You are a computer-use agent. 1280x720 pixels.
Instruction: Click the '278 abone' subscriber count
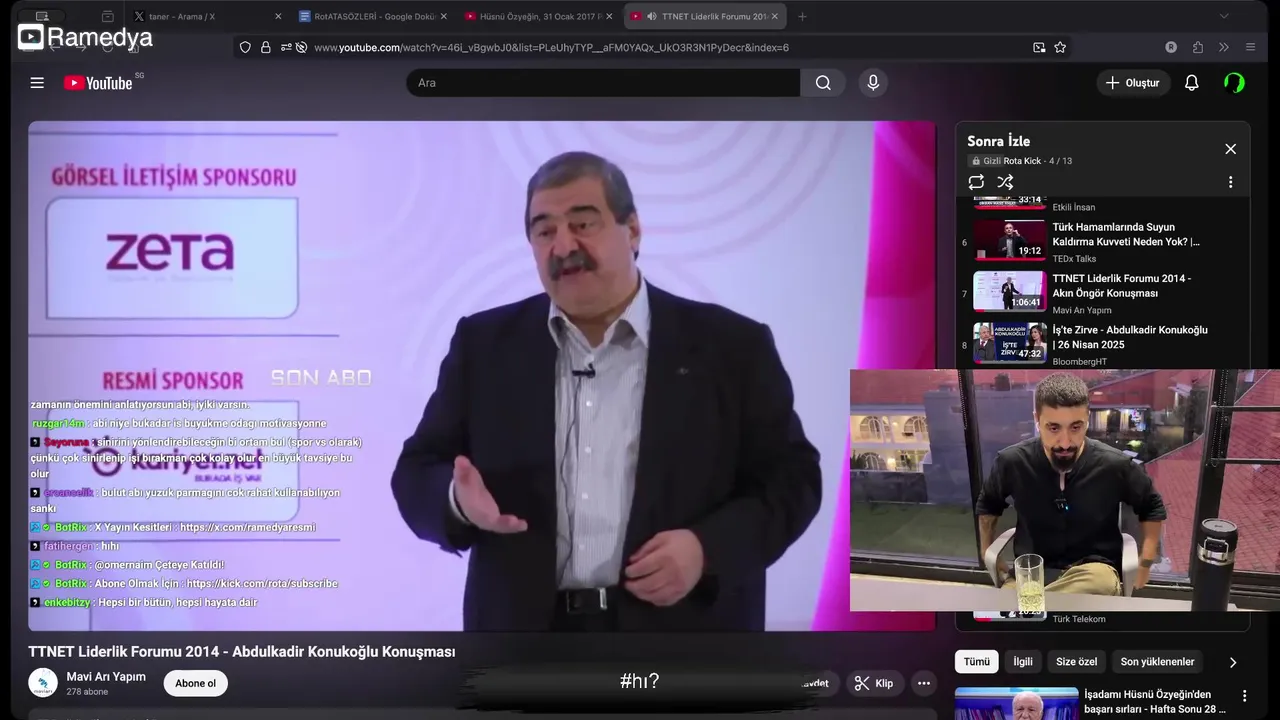point(87,692)
